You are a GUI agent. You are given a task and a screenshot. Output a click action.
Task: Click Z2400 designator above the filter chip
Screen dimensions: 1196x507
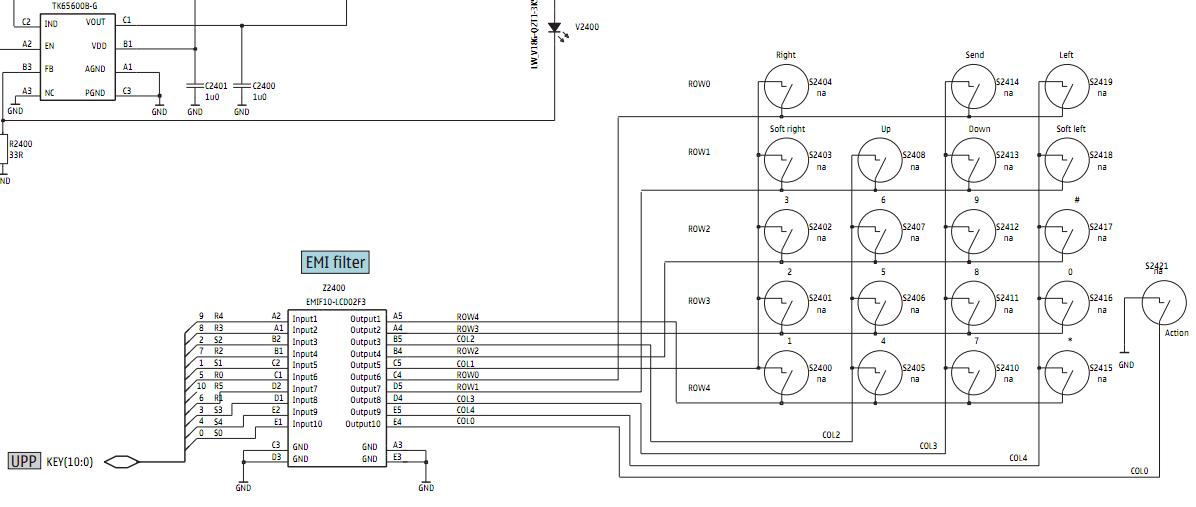pyautogui.click(x=333, y=288)
